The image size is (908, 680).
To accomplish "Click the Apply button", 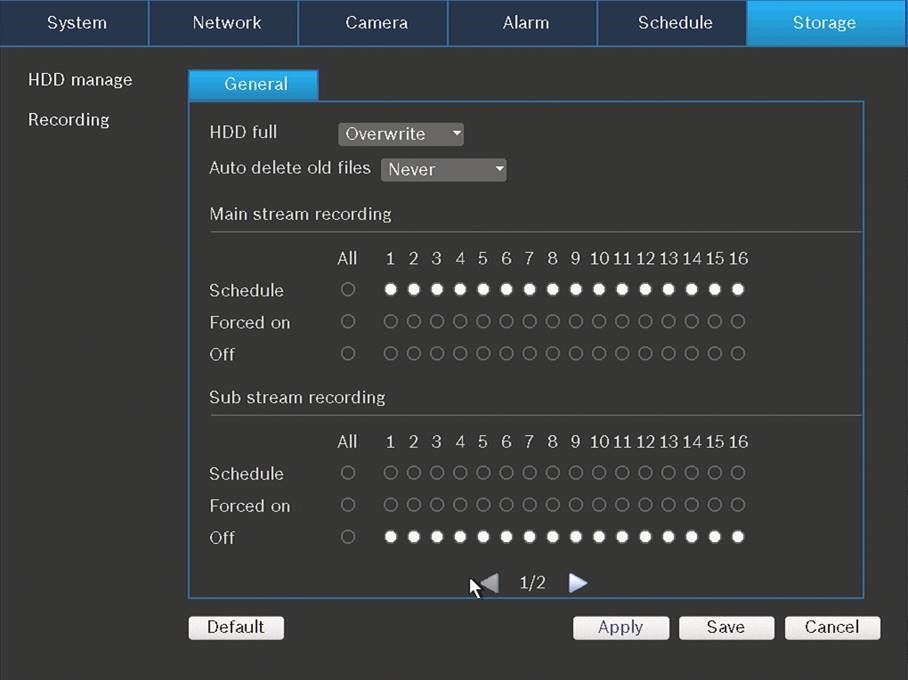I will tap(620, 627).
